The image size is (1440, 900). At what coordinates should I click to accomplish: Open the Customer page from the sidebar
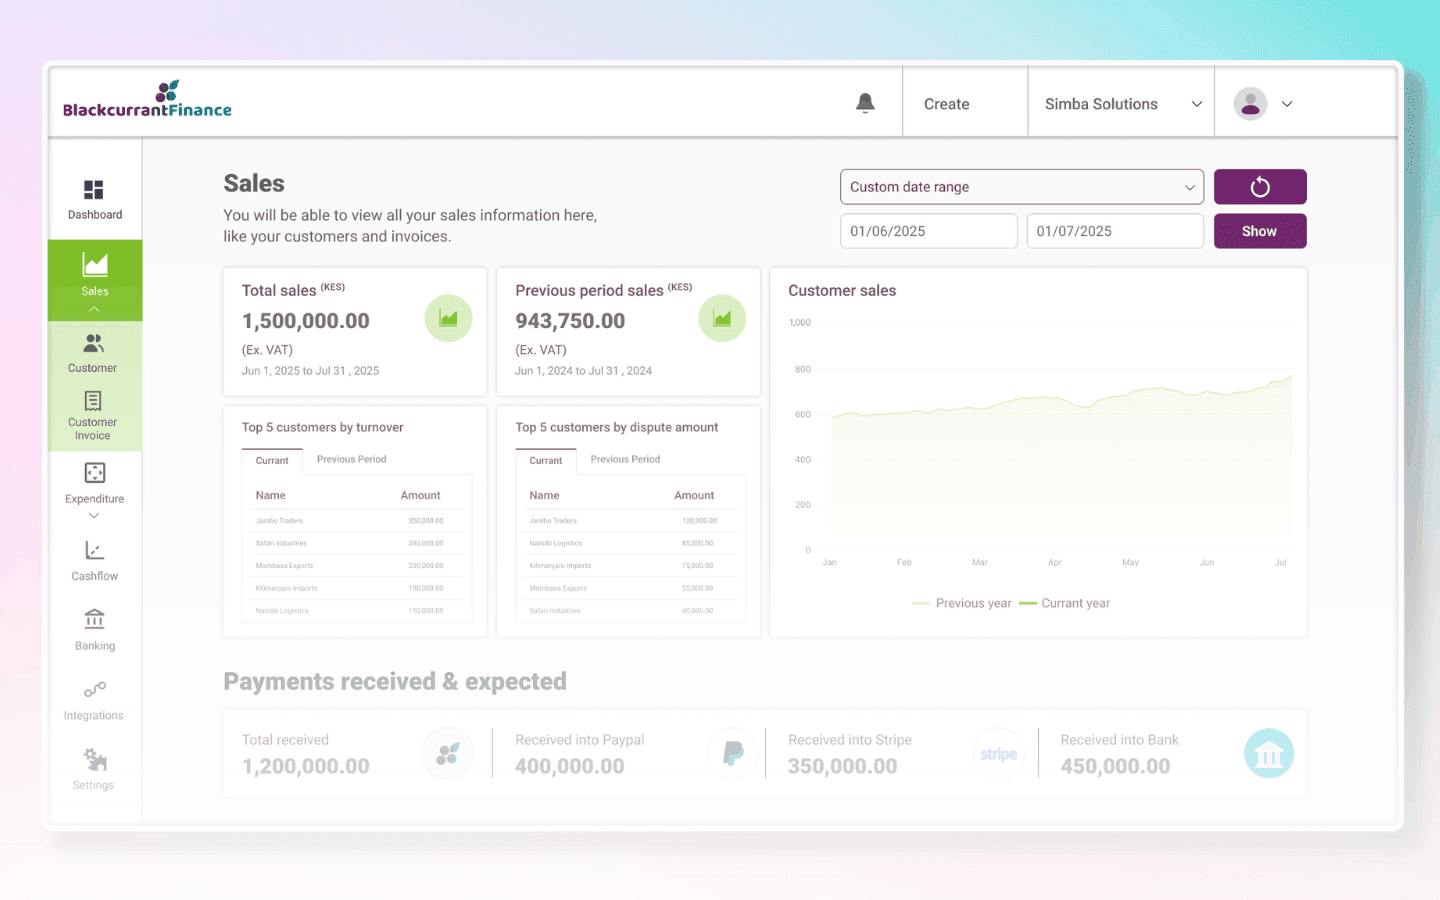[x=93, y=354]
